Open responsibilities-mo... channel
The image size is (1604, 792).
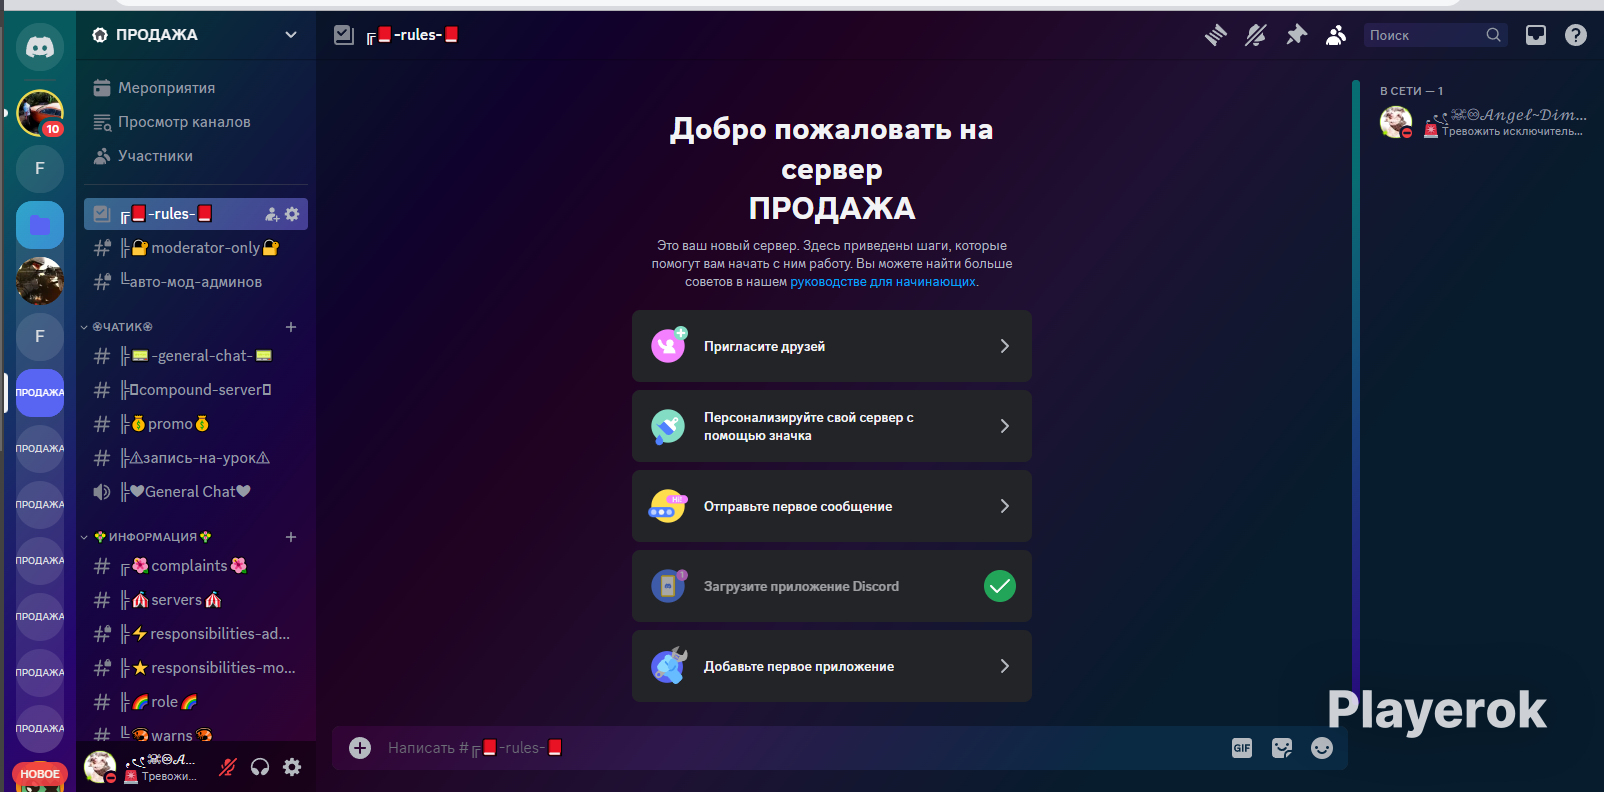(196, 668)
